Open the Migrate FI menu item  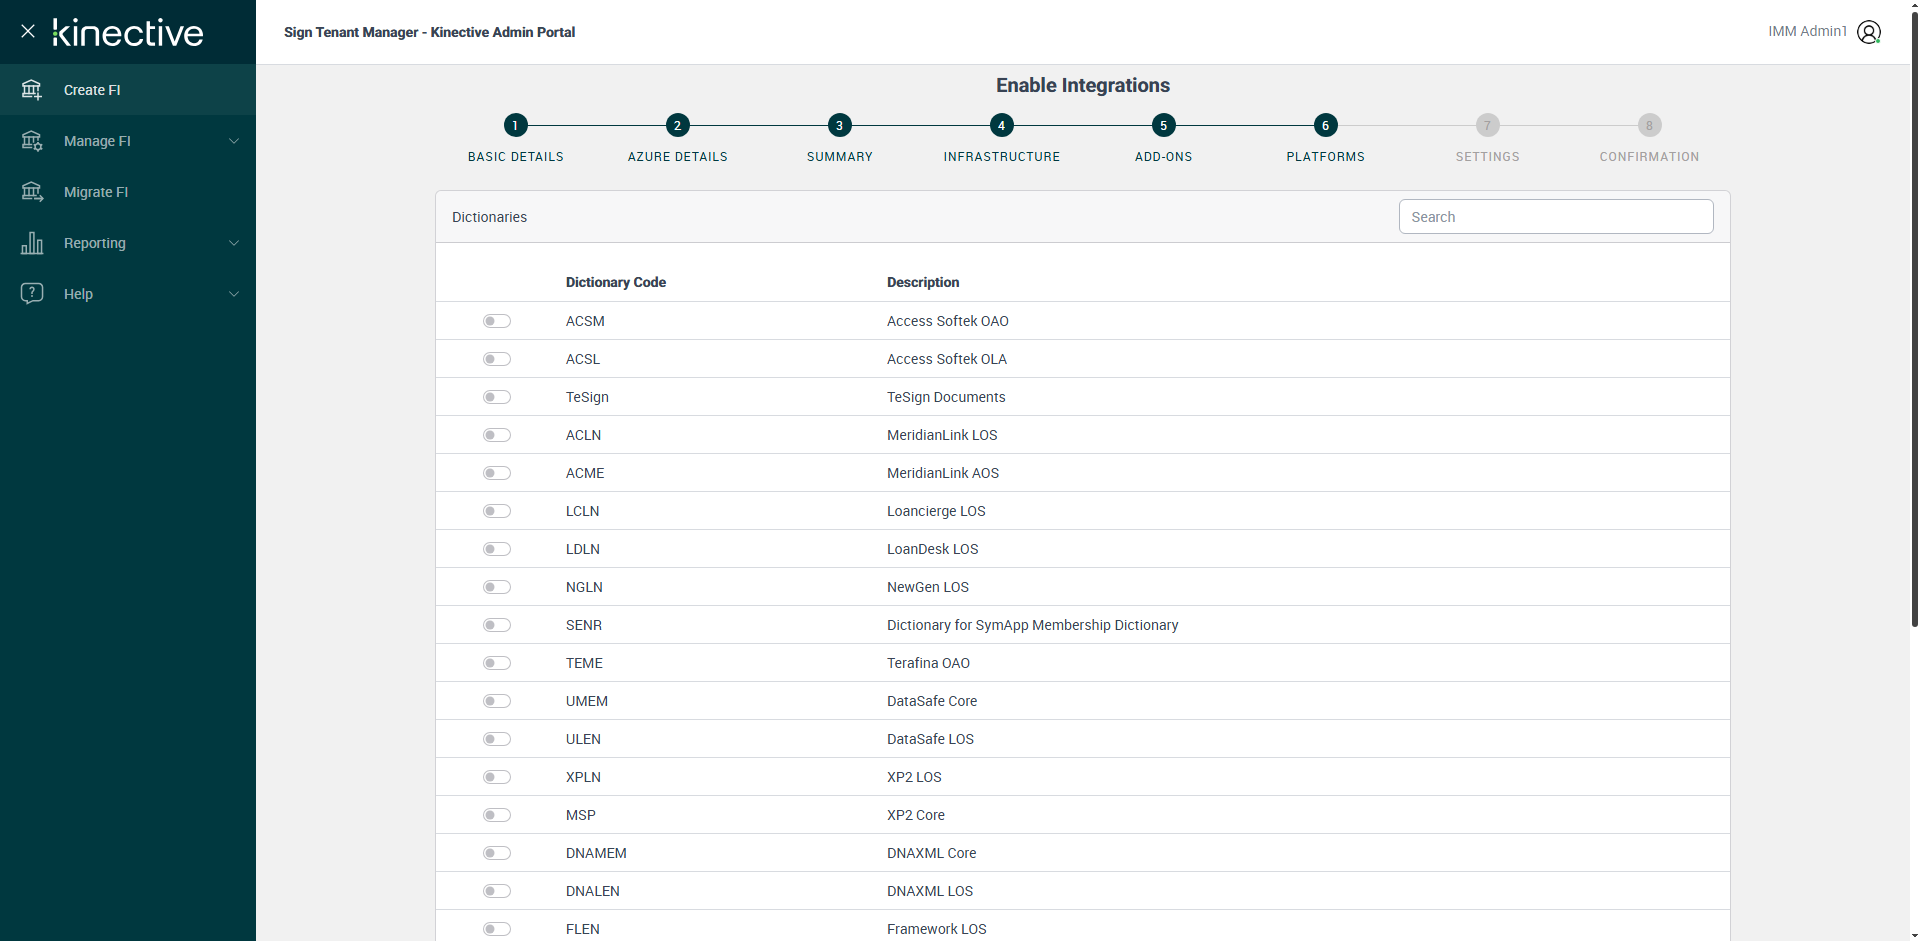pos(128,192)
